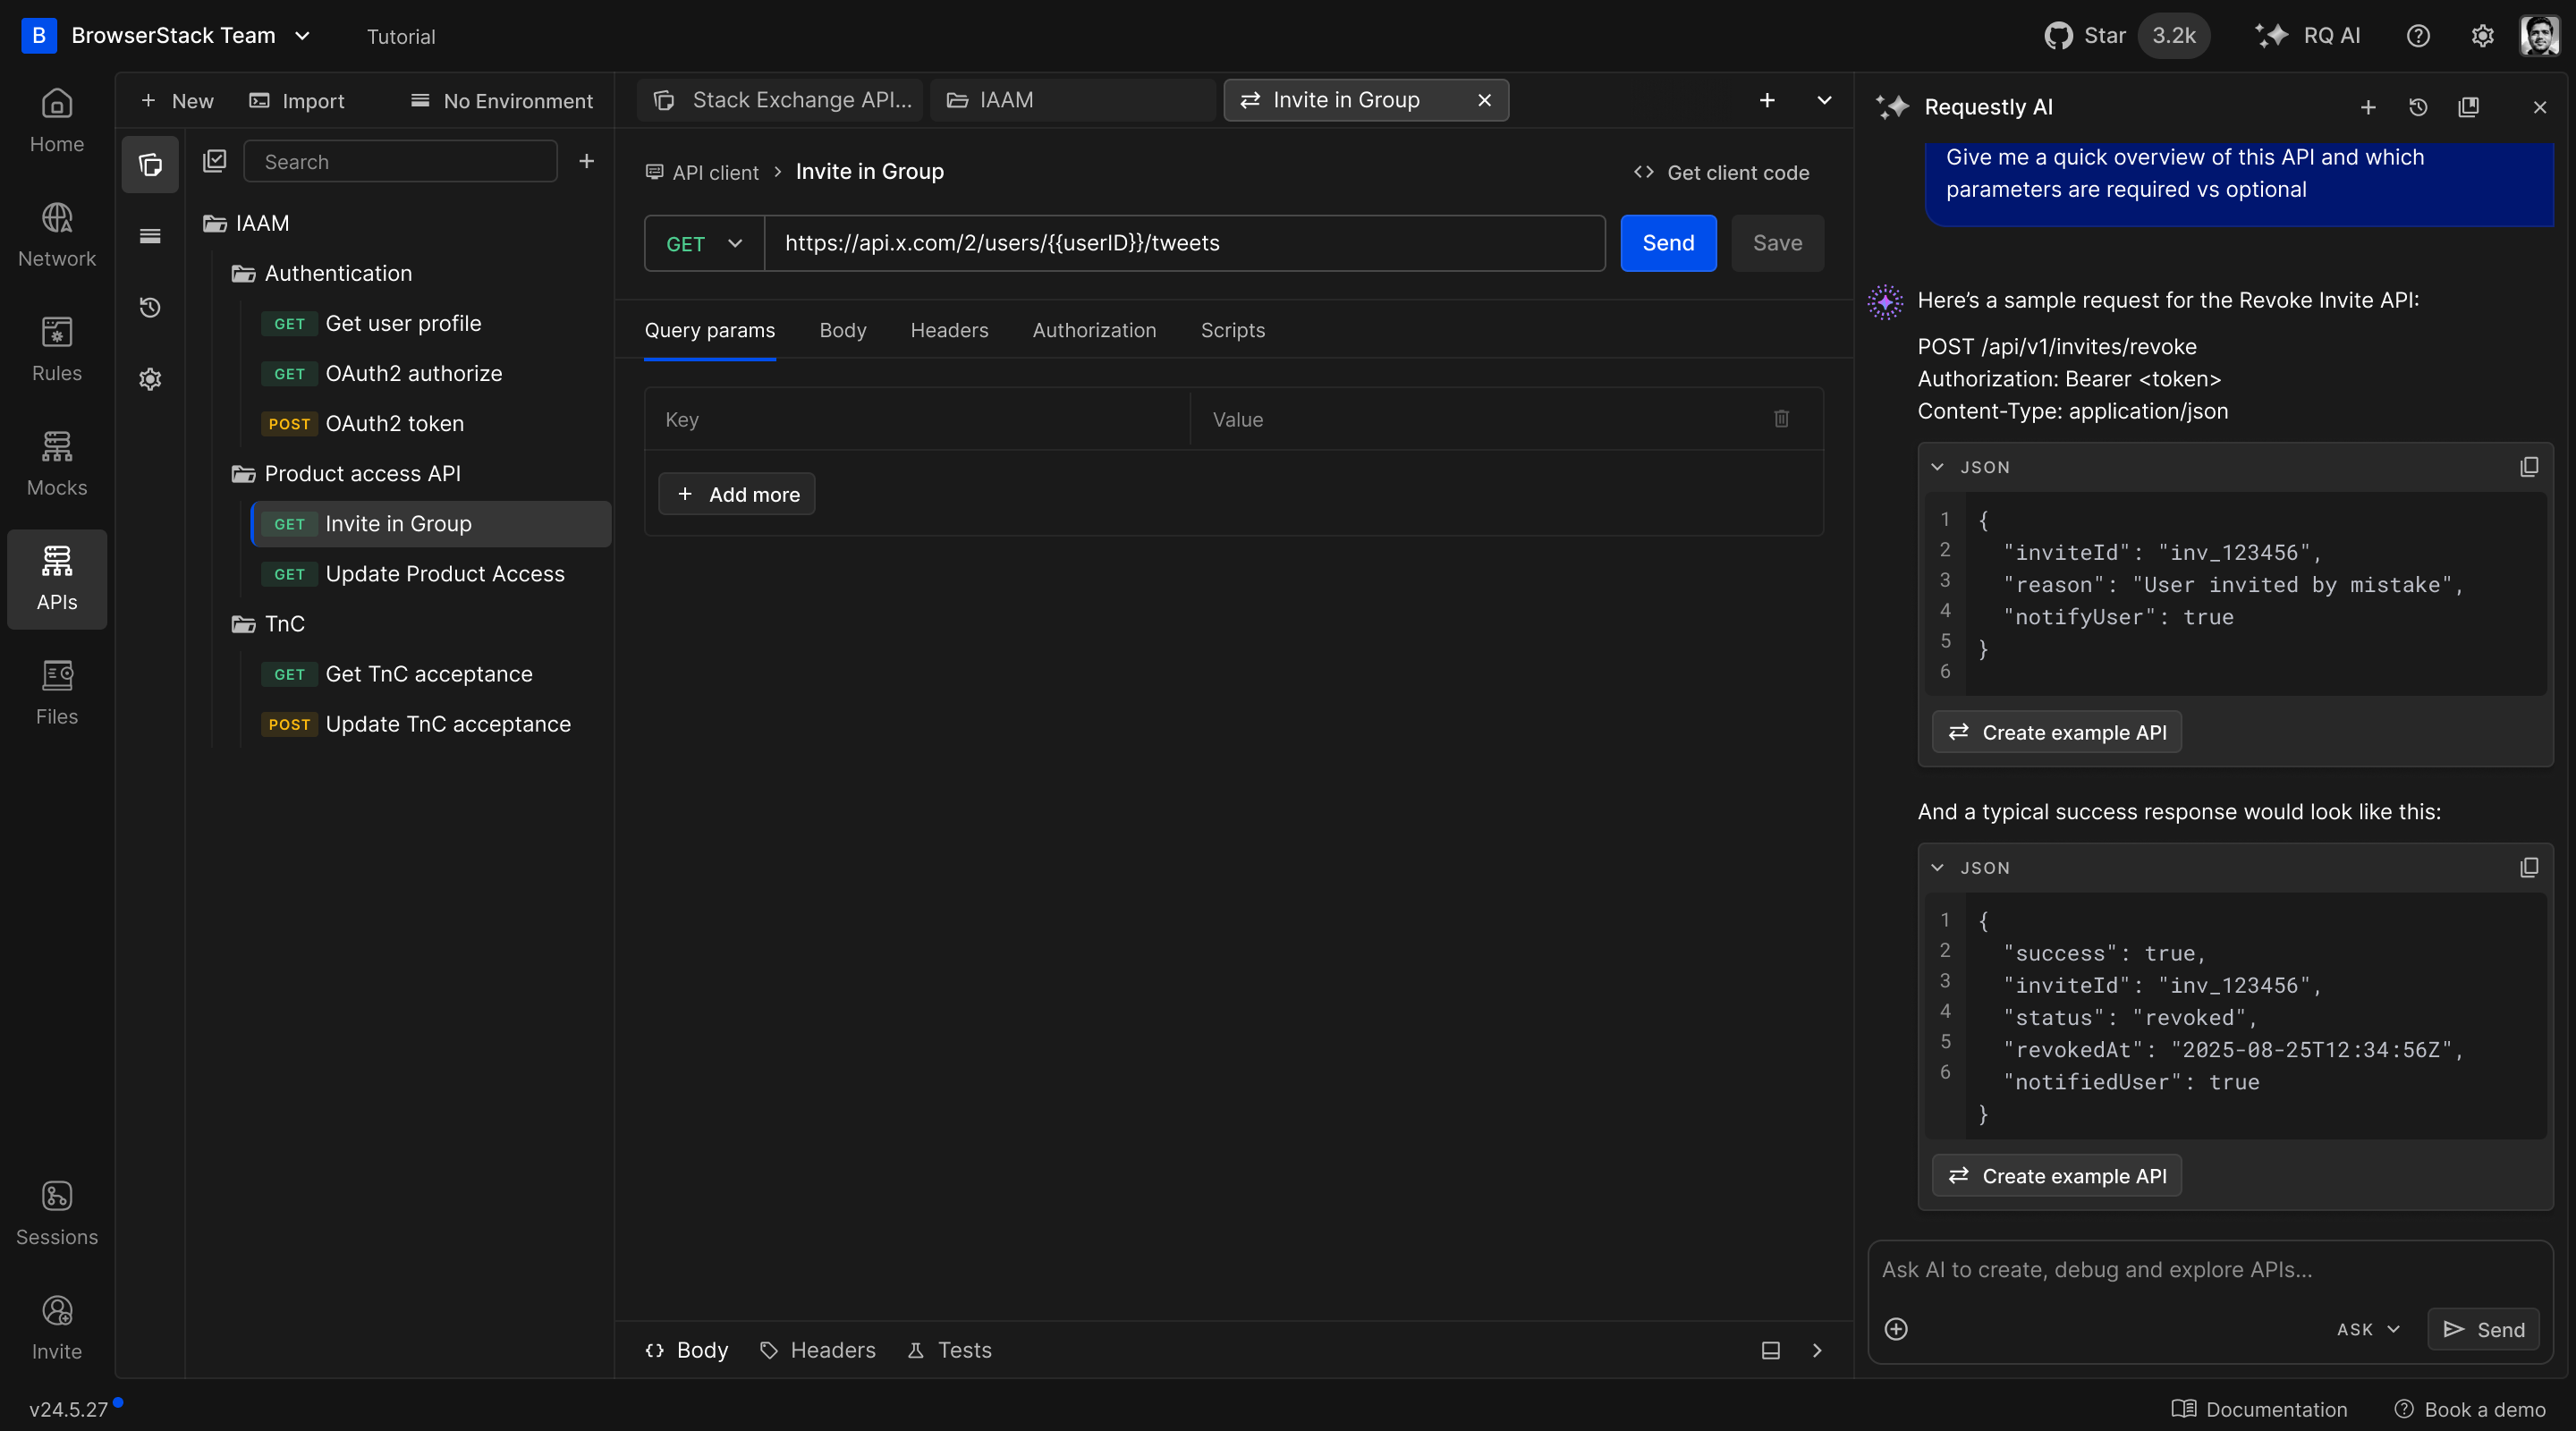2576x1431 pixels.
Task: Show the response Headers tab
Action: 818,1351
